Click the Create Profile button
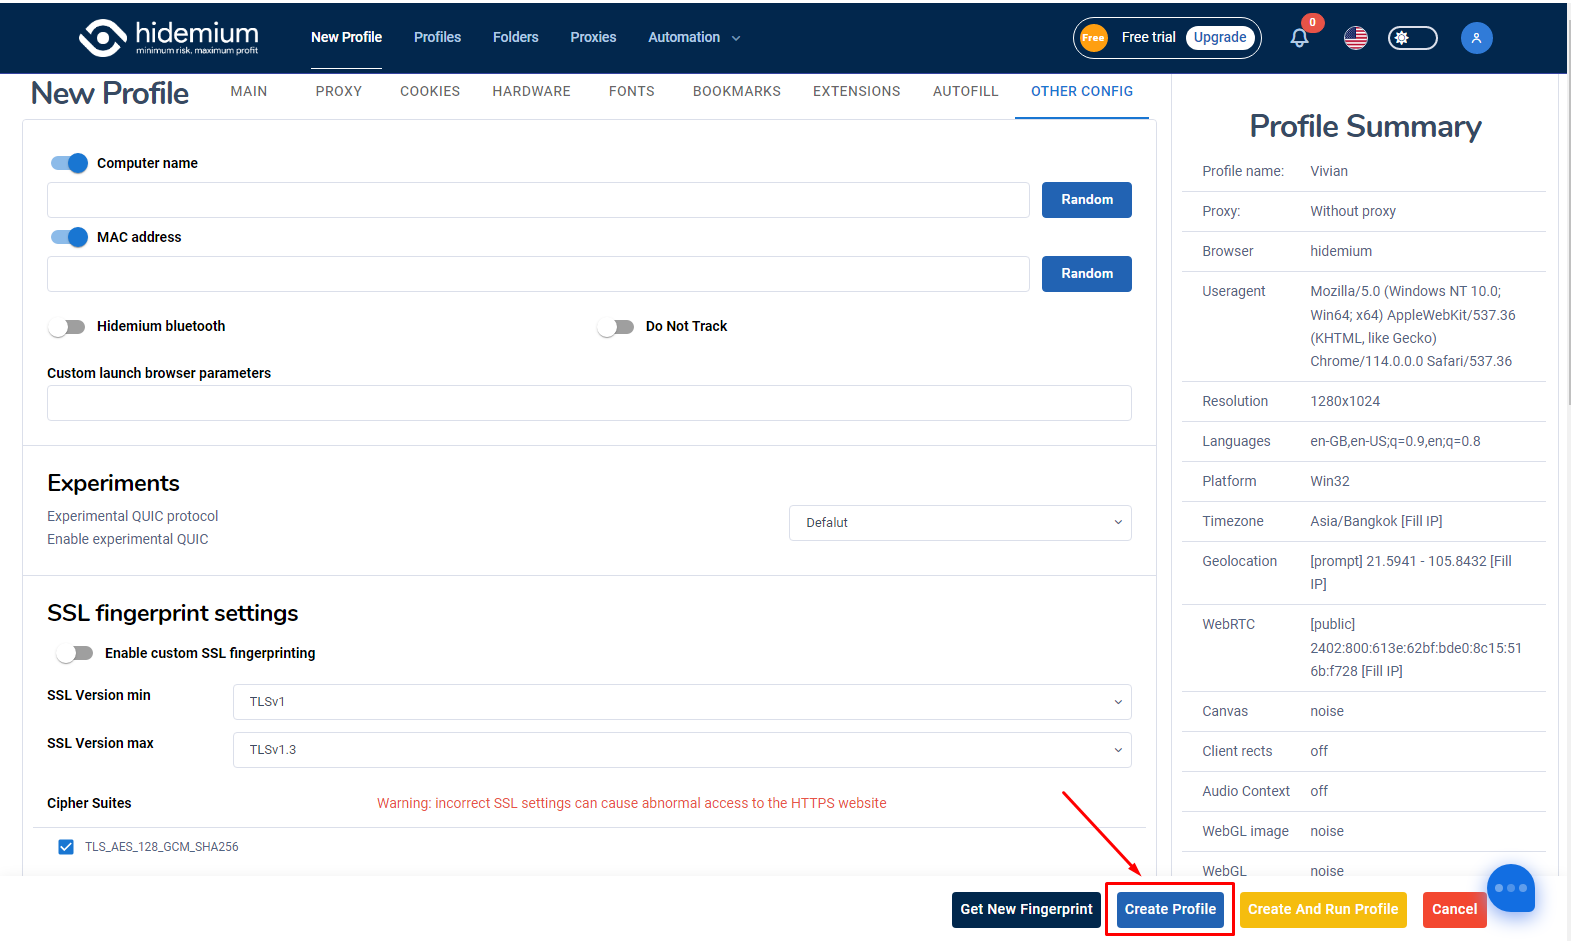The height and width of the screenshot is (941, 1571). click(x=1170, y=909)
